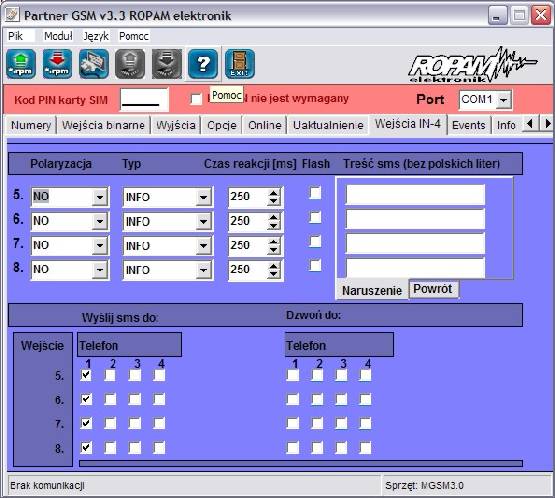Open Polaryzacja dropdown for input 7
The width and height of the screenshot is (555, 498).
[100, 246]
